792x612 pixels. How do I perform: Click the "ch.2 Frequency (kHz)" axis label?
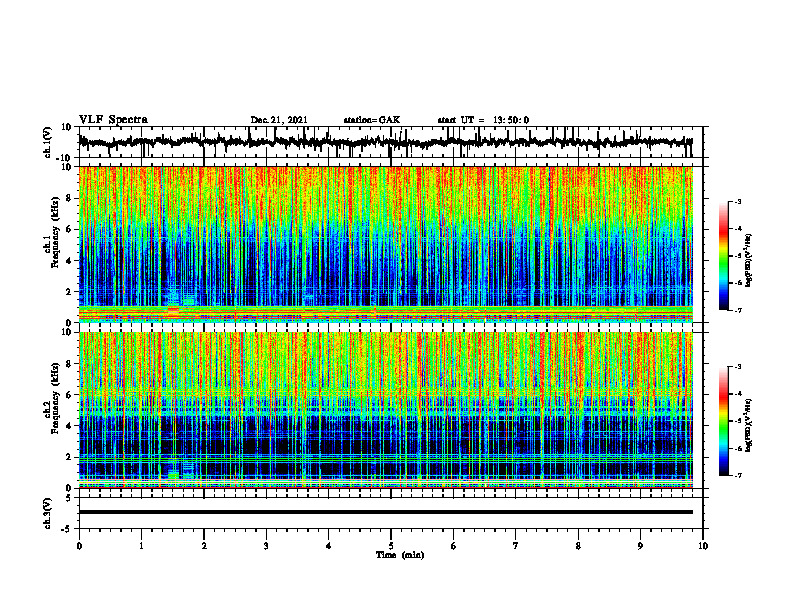click(51, 398)
